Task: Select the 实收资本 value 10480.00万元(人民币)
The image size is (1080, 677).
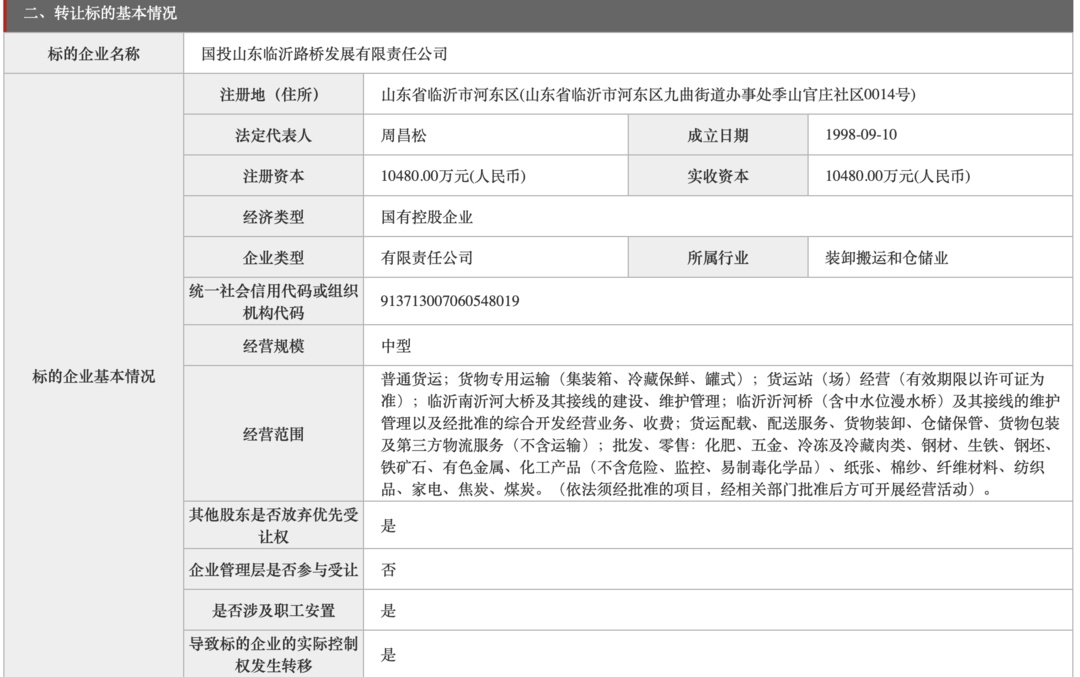Action: (x=897, y=176)
